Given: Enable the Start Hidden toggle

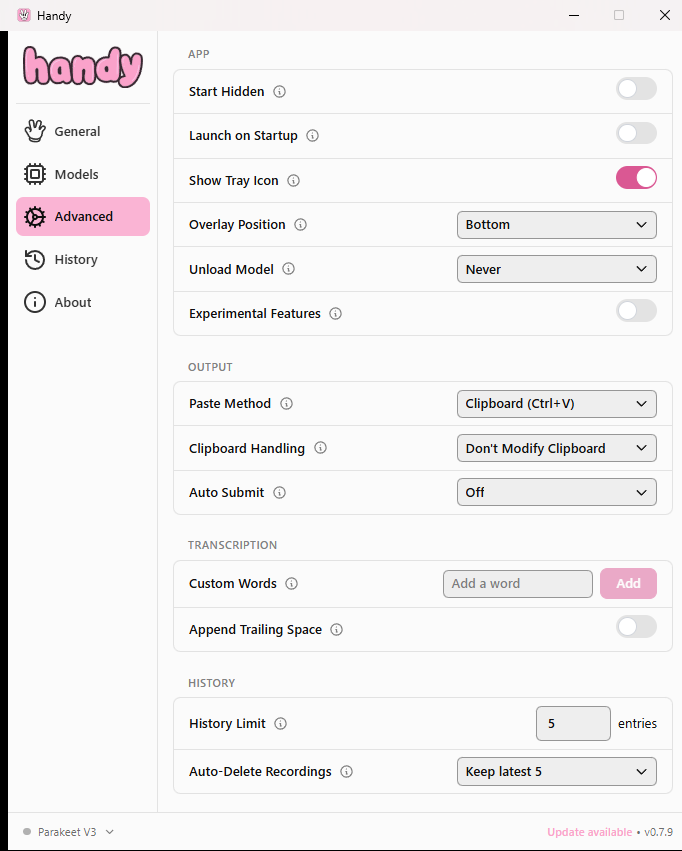Looking at the screenshot, I should (x=636, y=89).
